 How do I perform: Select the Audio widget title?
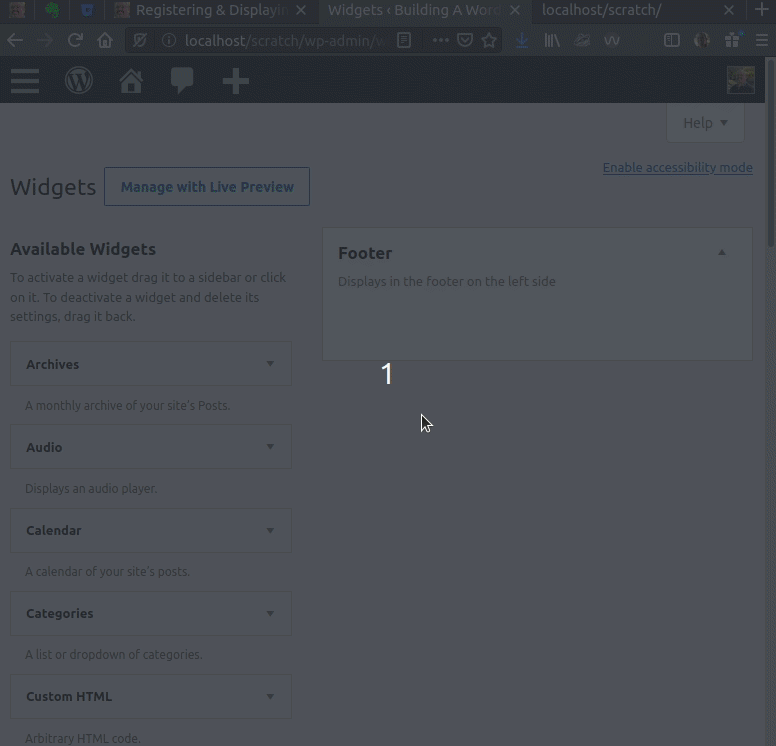click(x=44, y=448)
